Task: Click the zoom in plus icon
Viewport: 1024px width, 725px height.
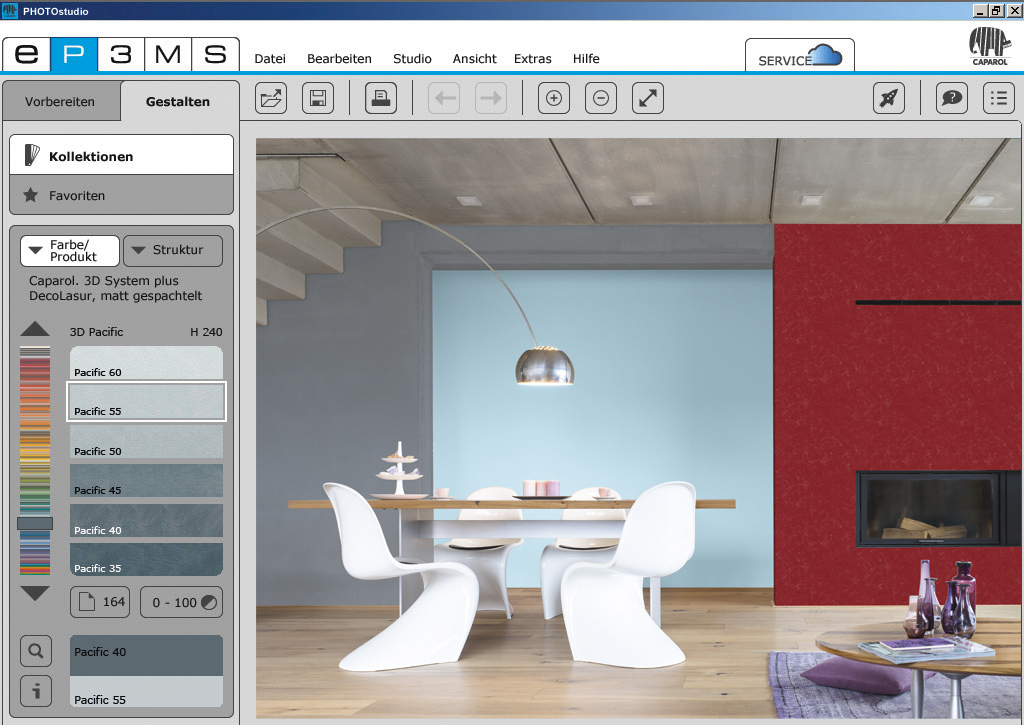Action: [x=553, y=98]
